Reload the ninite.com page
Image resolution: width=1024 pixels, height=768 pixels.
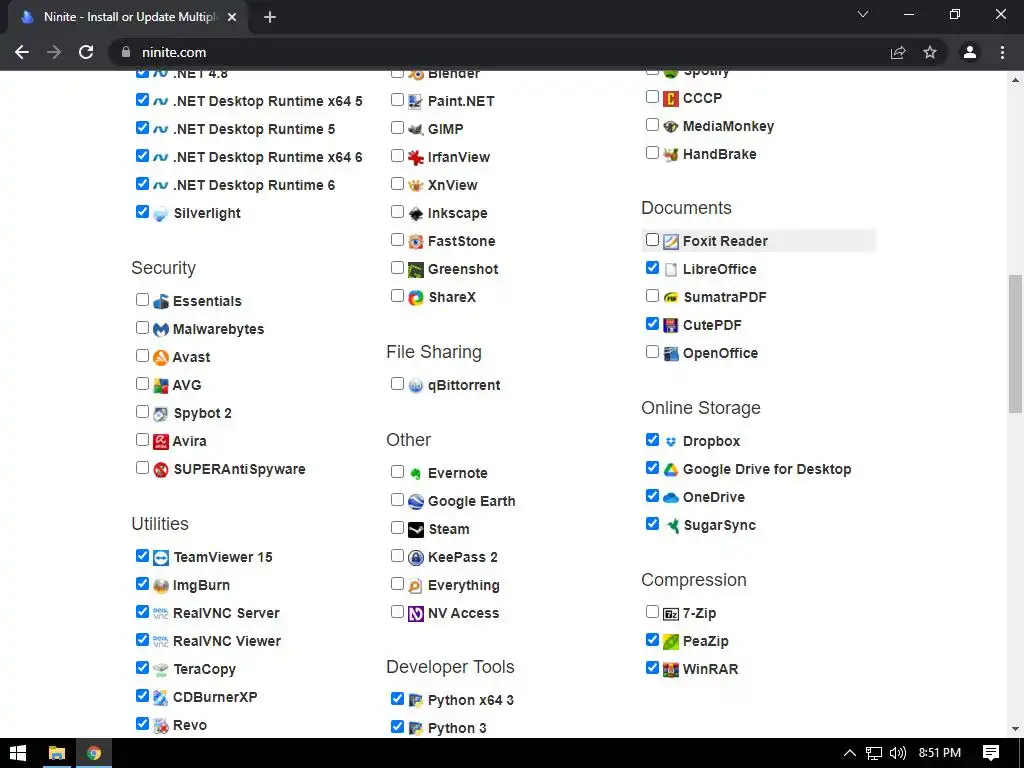pos(86,52)
